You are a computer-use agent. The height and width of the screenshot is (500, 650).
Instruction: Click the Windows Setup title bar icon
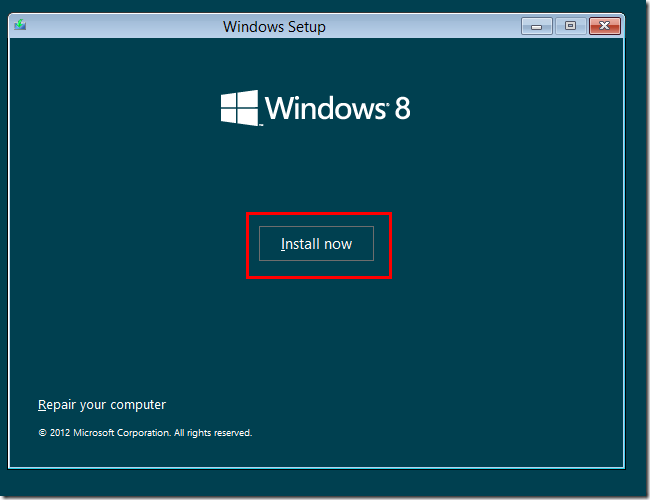(20, 25)
